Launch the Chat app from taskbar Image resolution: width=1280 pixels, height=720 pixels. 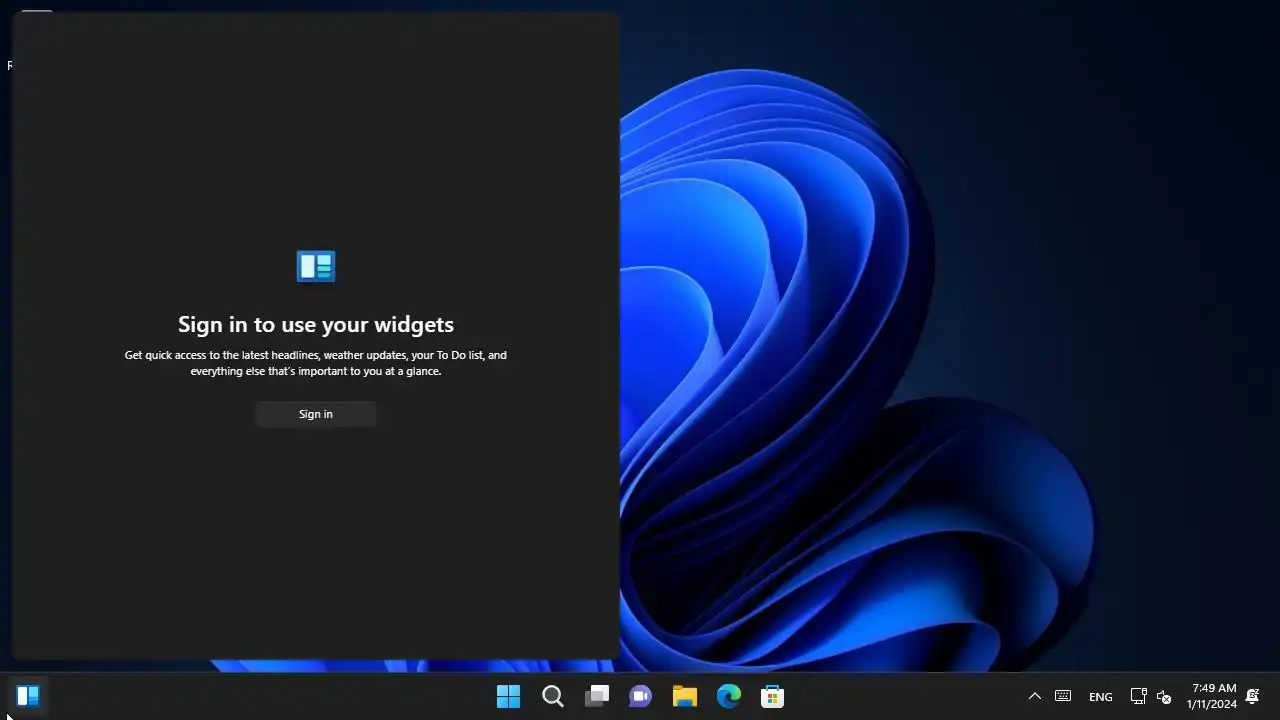[x=641, y=696]
